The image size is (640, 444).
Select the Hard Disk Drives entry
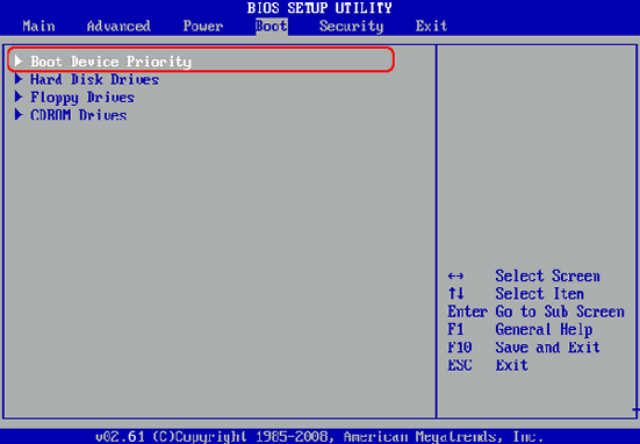coord(94,79)
